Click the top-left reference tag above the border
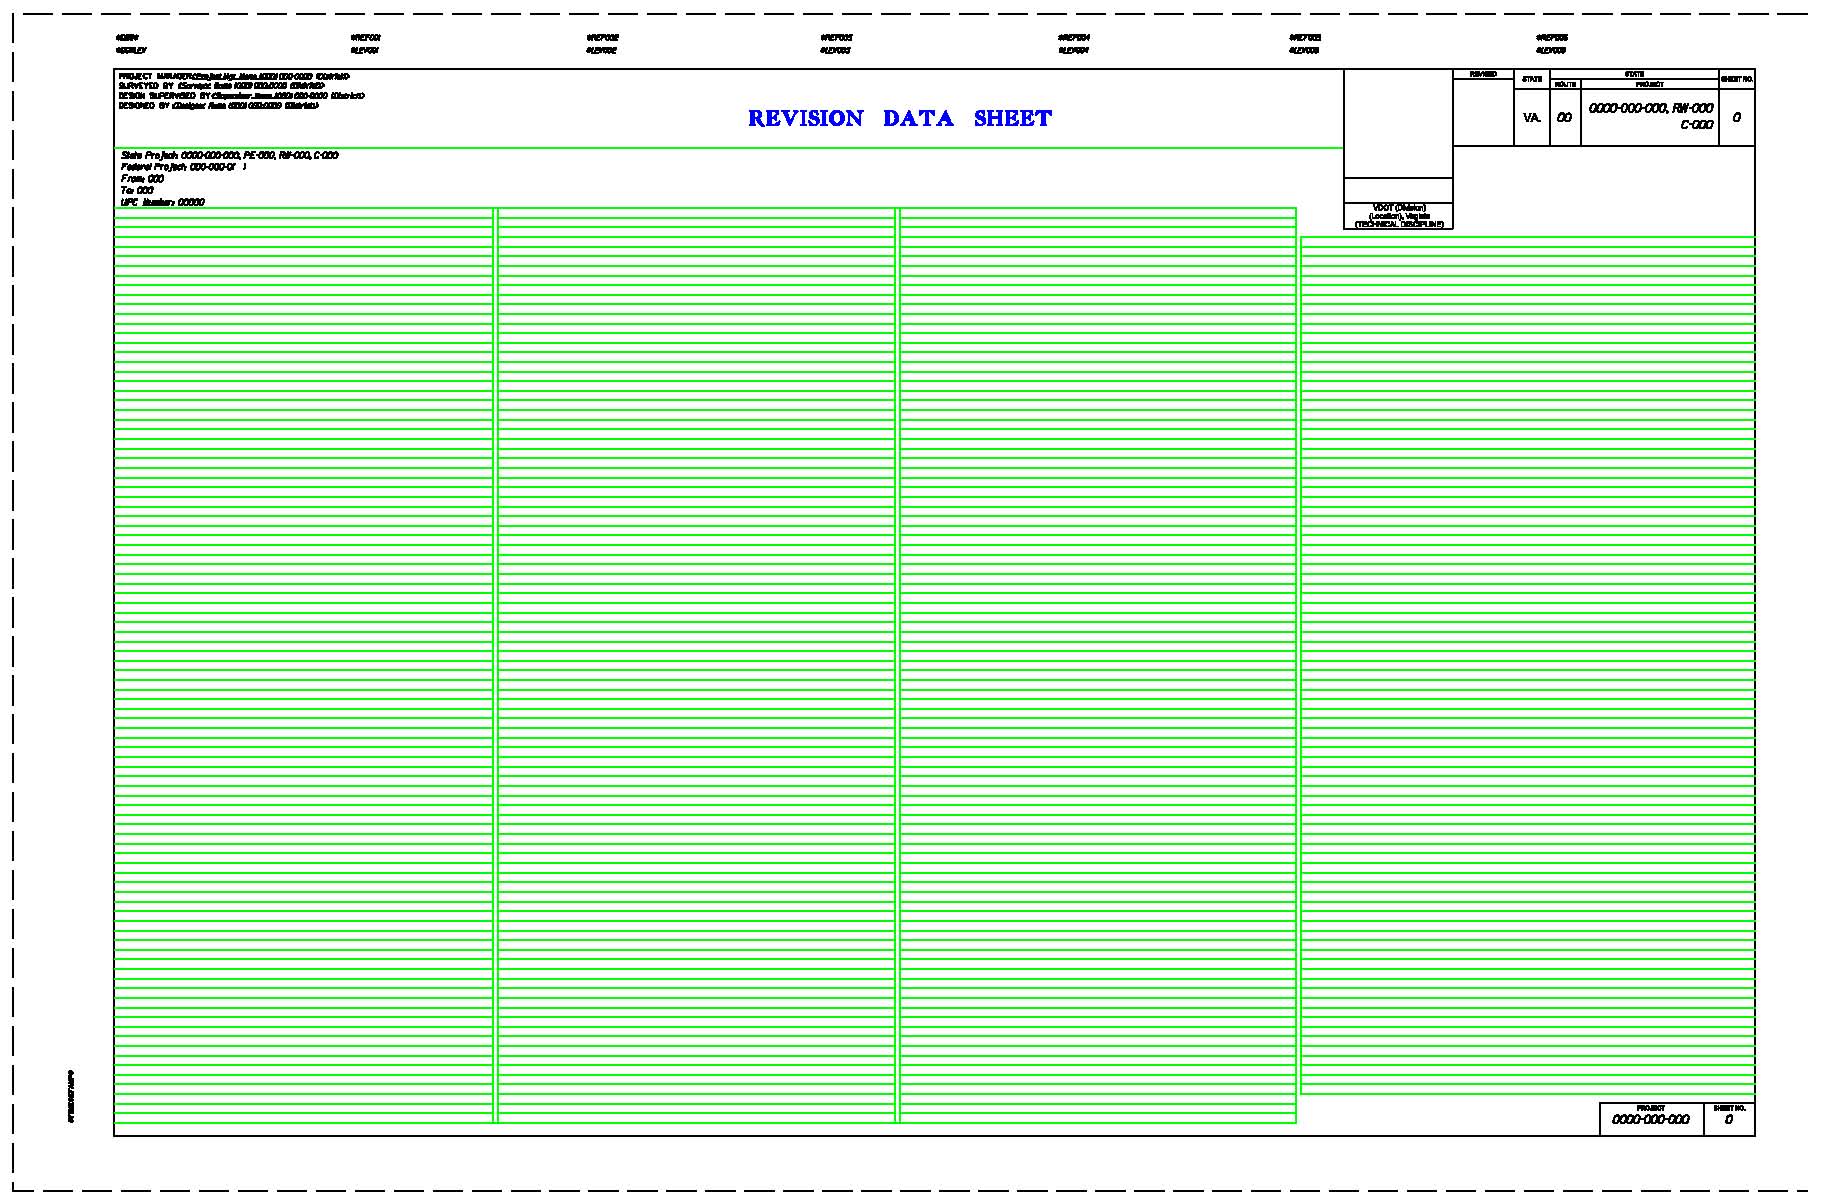Viewport: 1835px width, 1201px height. click(127, 38)
